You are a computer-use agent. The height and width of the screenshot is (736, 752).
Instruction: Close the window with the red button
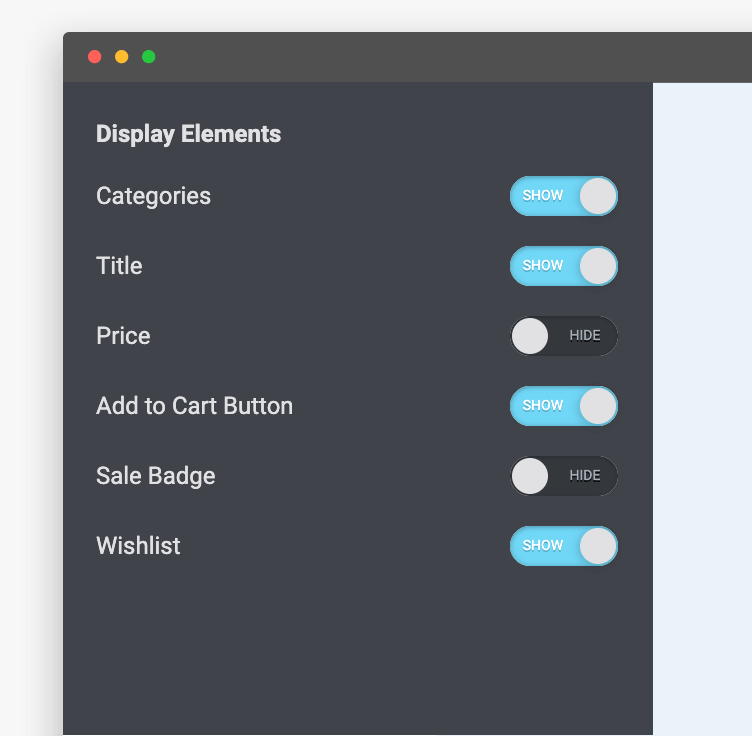pyautogui.click(x=95, y=57)
